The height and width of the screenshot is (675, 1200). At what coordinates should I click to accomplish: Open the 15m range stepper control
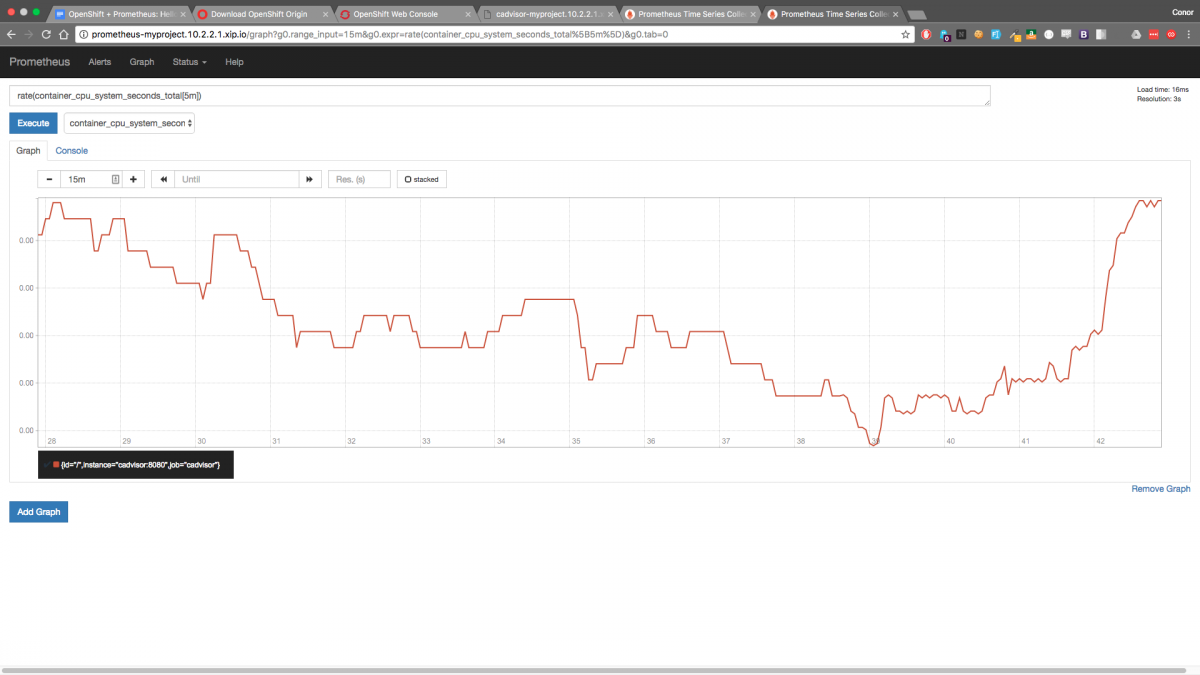click(x=116, y=179)
